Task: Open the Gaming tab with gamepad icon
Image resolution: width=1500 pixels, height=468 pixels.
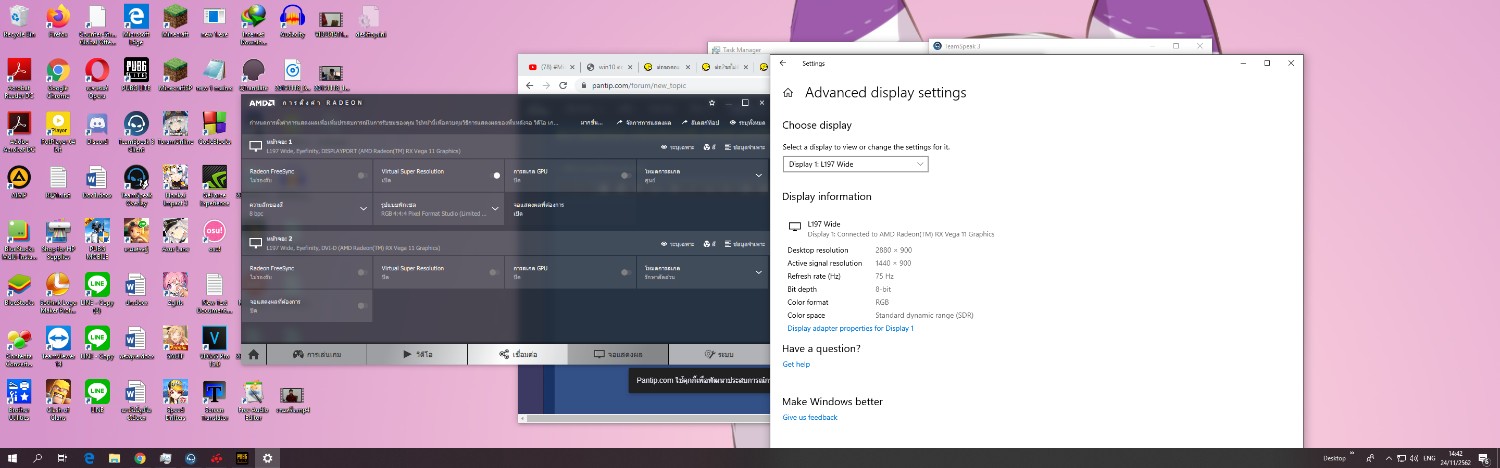Action: [x=317, y=354]
